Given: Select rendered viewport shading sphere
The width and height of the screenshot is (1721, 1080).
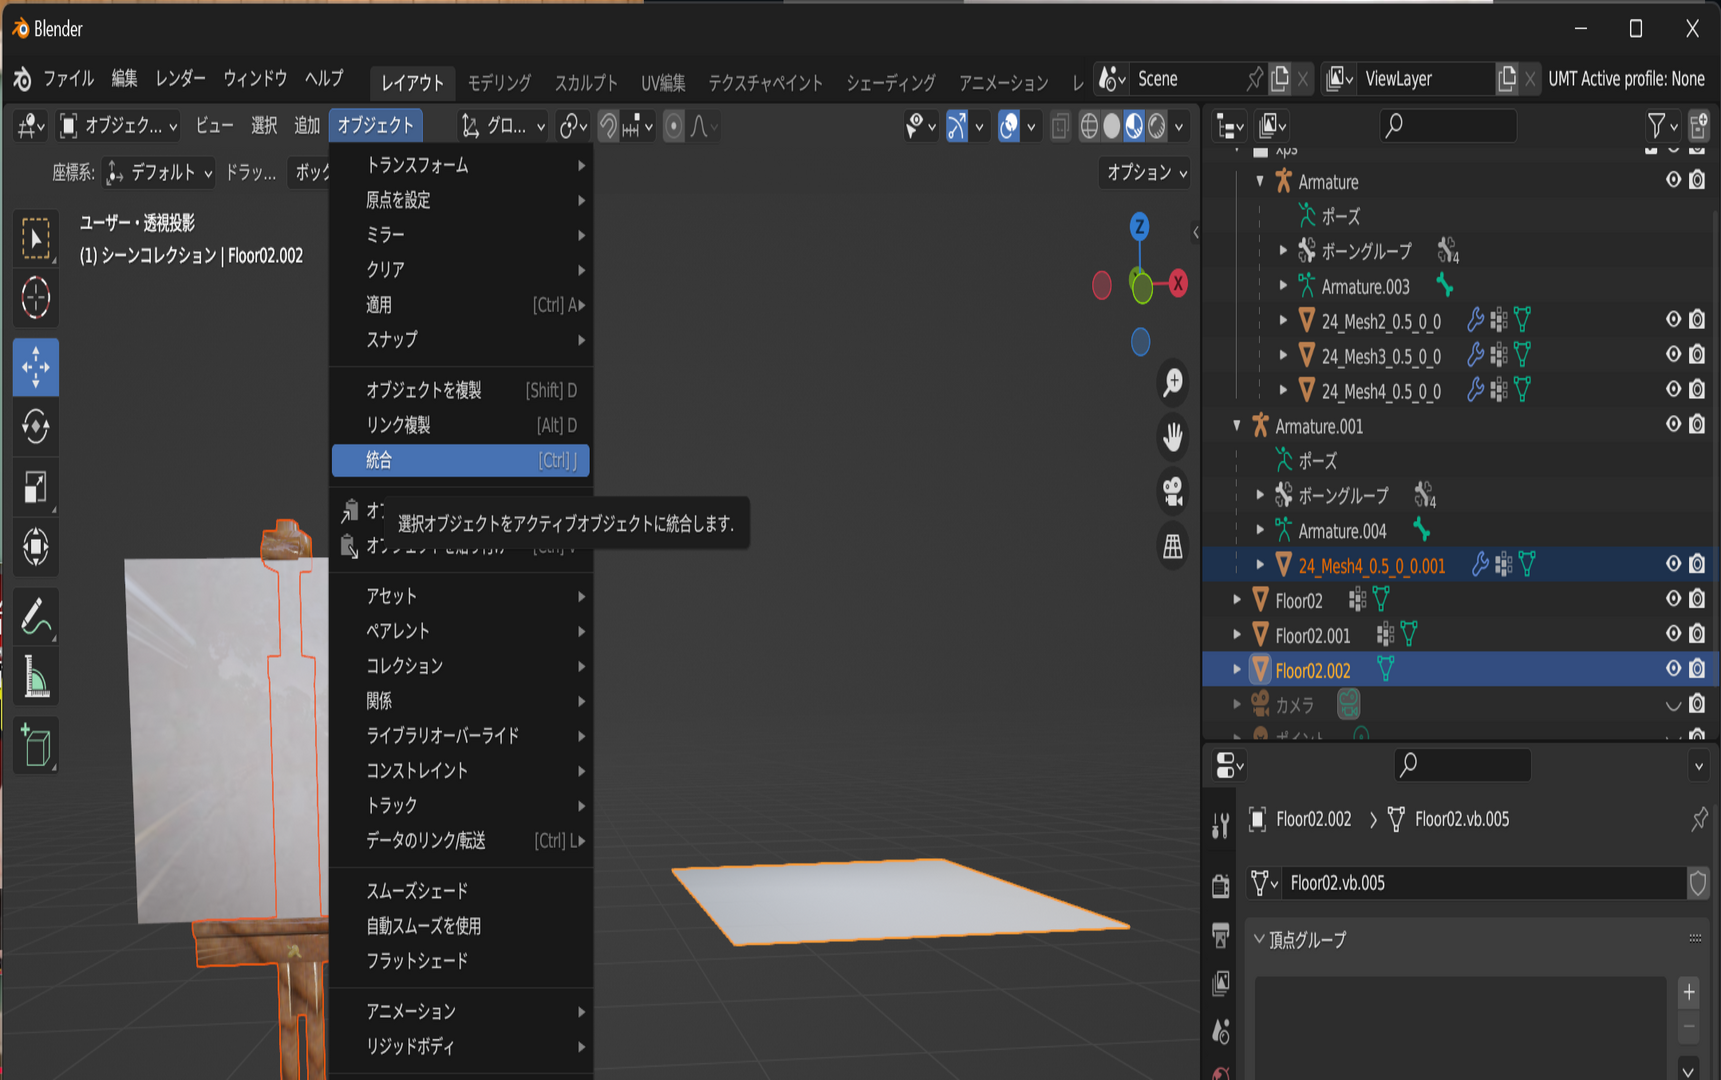Looking at the screenshot, I should point(1157,126).
